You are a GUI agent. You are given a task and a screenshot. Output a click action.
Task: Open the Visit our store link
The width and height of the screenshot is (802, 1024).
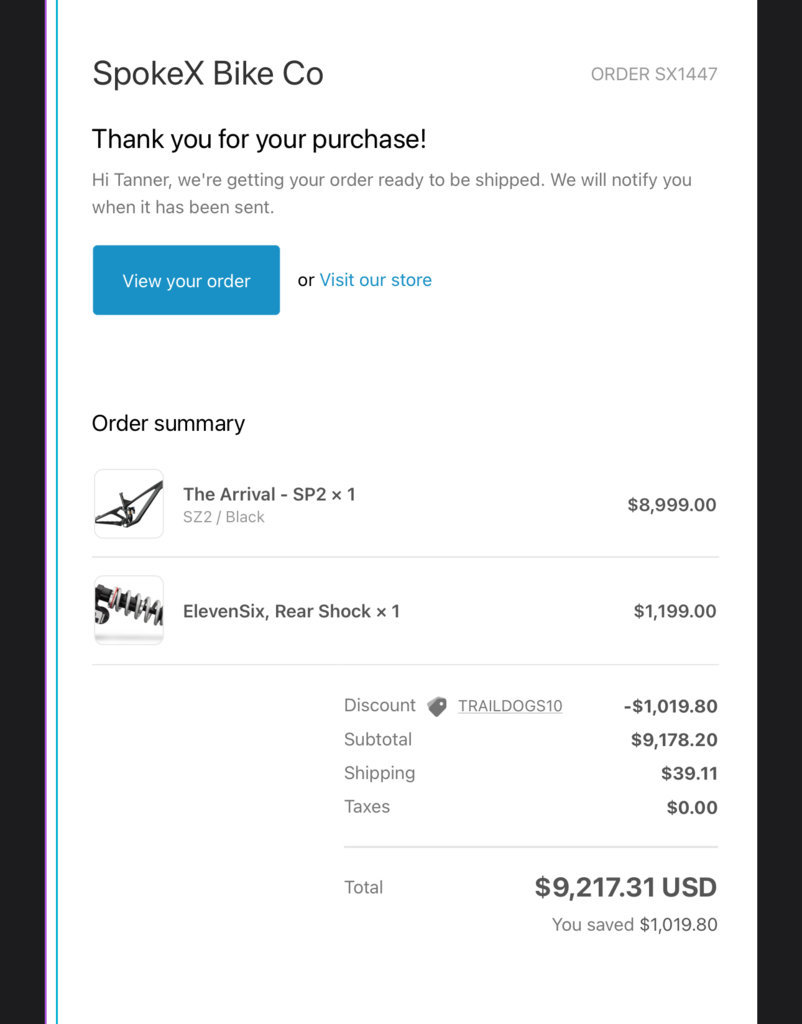coord(376,280)
